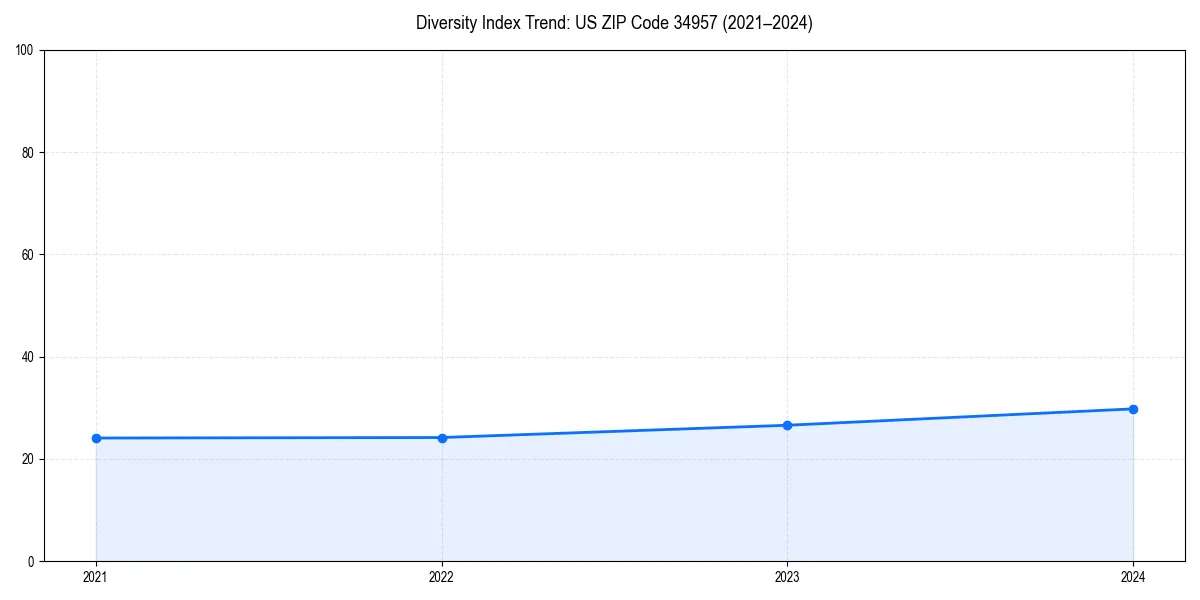Toggle the 2021 x-axis label

95,576
